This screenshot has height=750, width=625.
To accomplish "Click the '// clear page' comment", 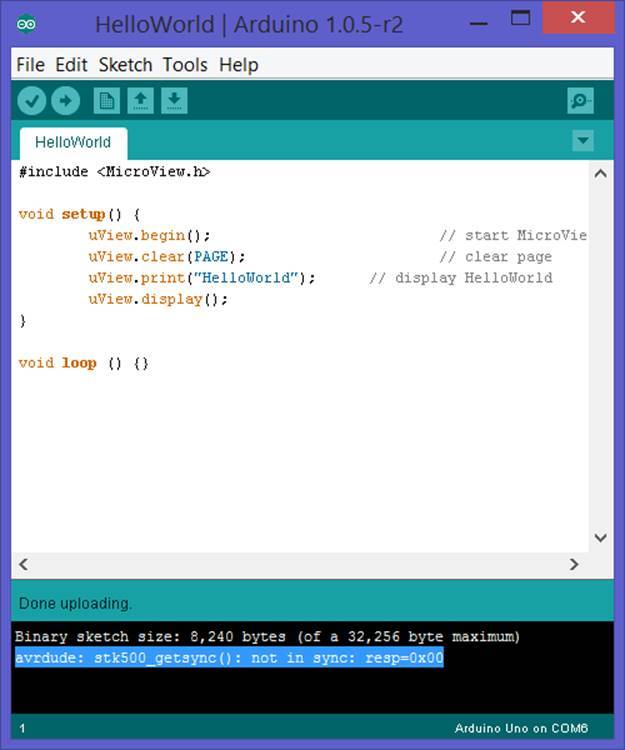I will pyautogui.click(x=496, y=257).
